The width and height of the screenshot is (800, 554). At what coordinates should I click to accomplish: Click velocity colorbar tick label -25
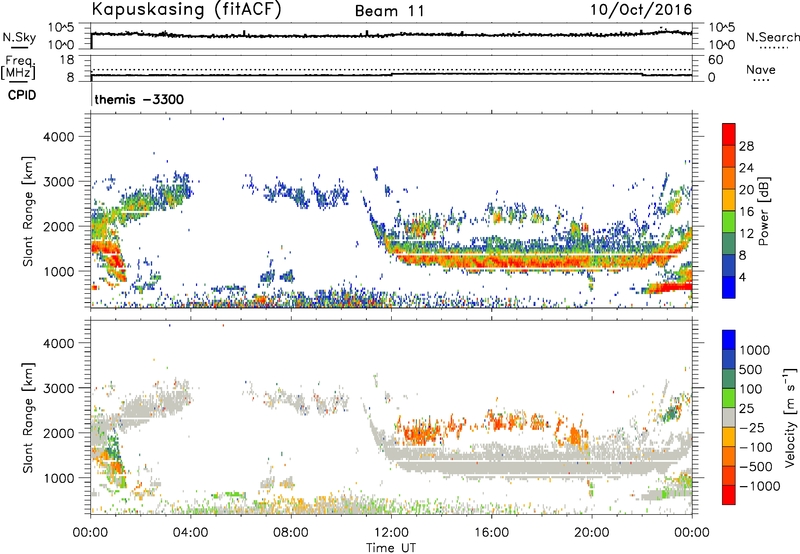(752, 428)
